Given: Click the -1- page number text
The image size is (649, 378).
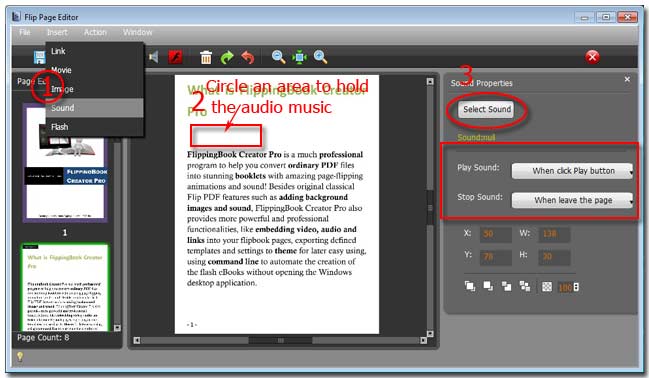Looking at the screenshot, I should tap(191, 325).
